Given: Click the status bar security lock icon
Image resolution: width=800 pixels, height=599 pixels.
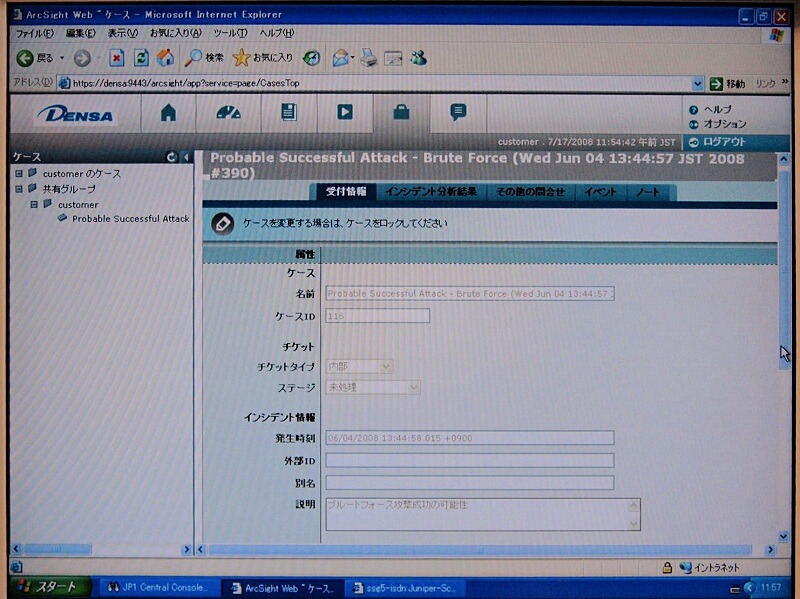Looking at the screenshot, I should 667,567.
